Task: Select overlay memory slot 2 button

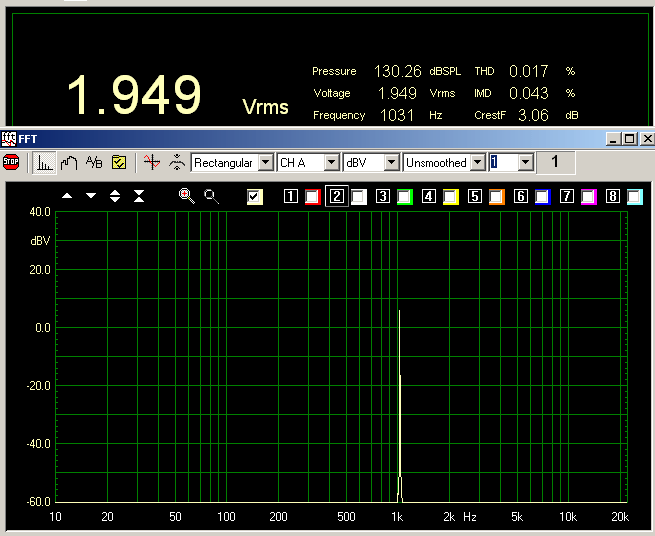Action: pyautogui.click(x=337, y=197)
